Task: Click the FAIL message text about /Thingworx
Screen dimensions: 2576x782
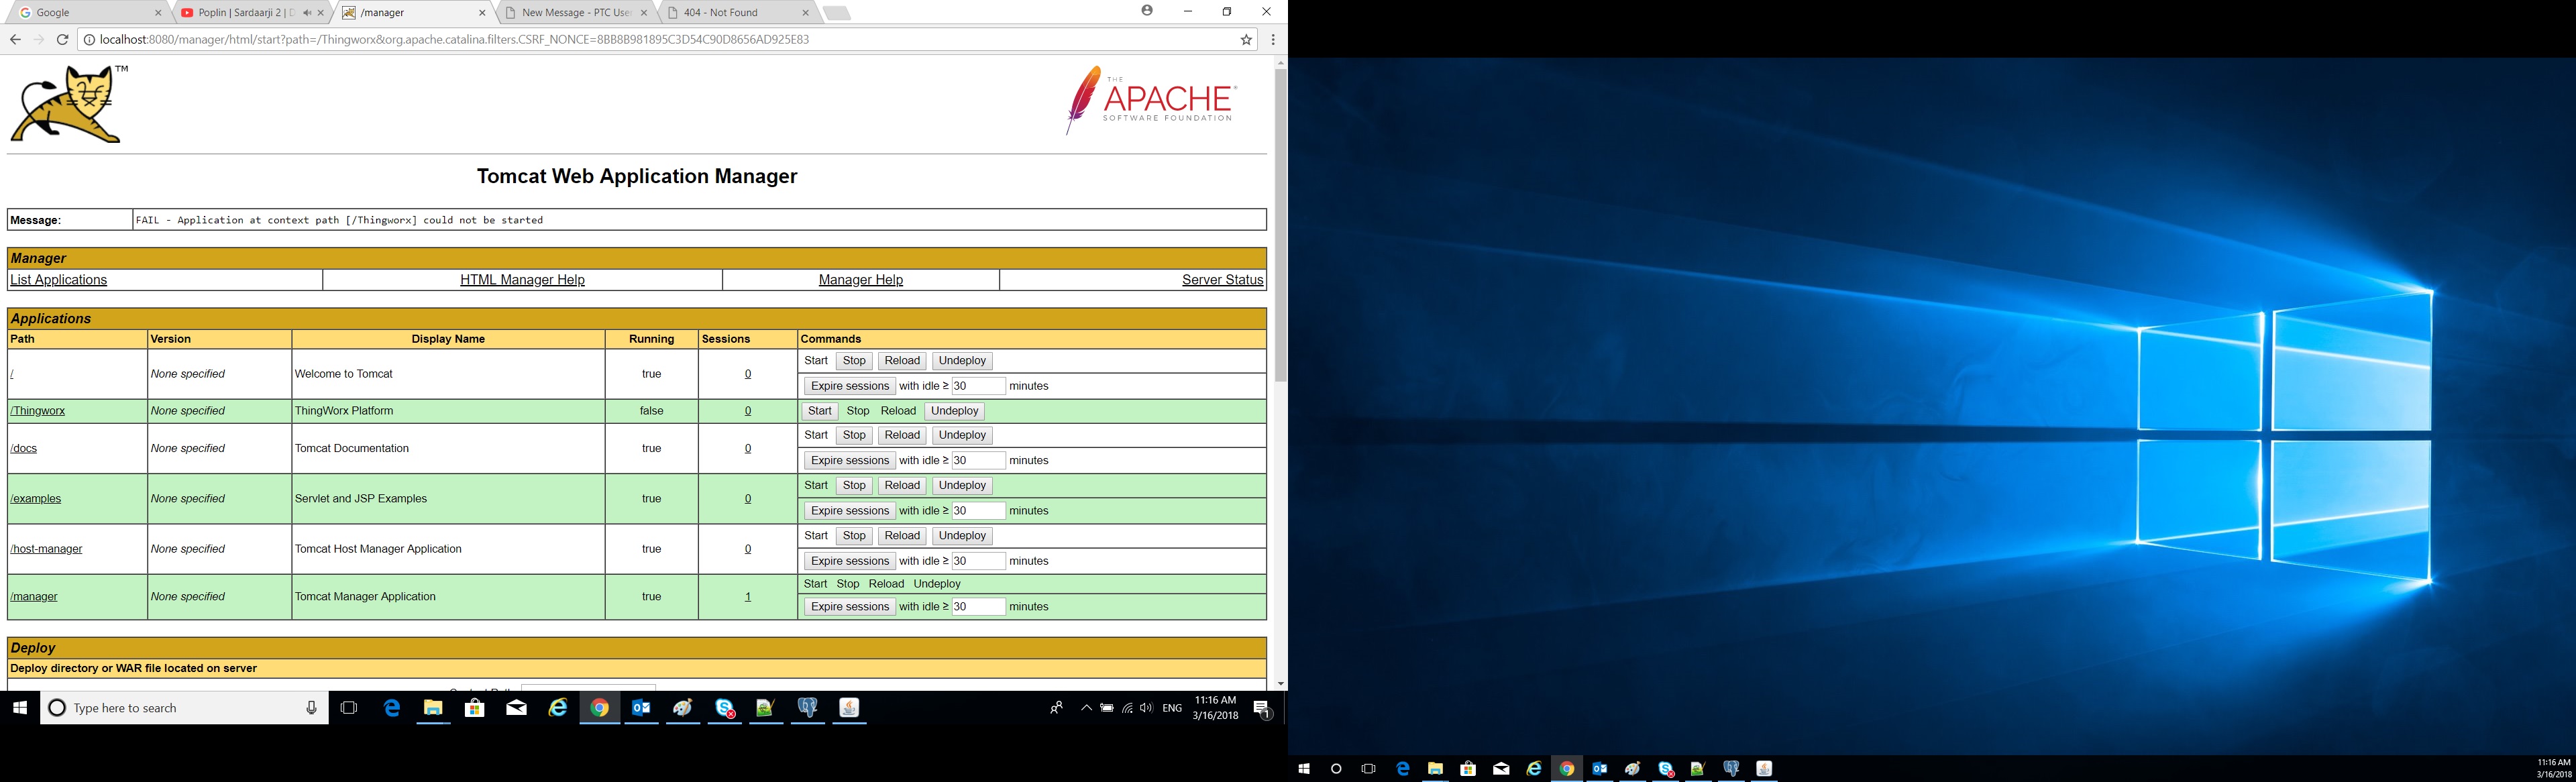Action: click(339, 220)
